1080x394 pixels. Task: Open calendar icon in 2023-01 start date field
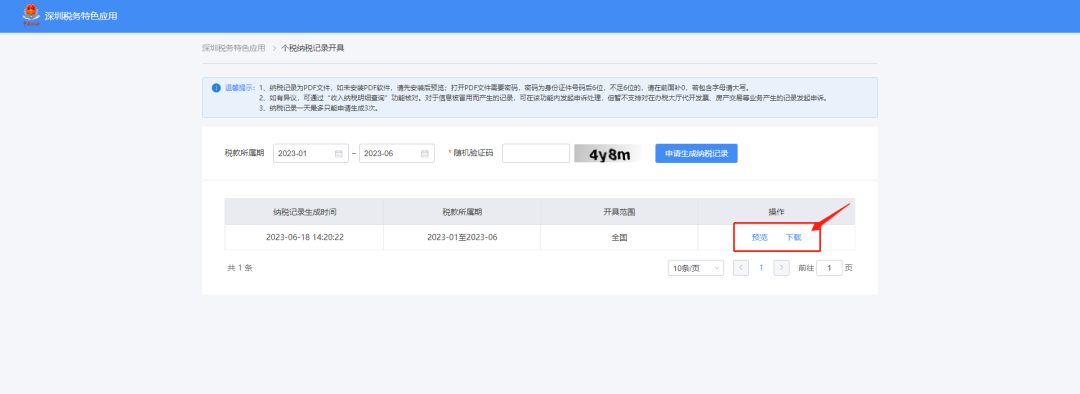tap(339, 154)
